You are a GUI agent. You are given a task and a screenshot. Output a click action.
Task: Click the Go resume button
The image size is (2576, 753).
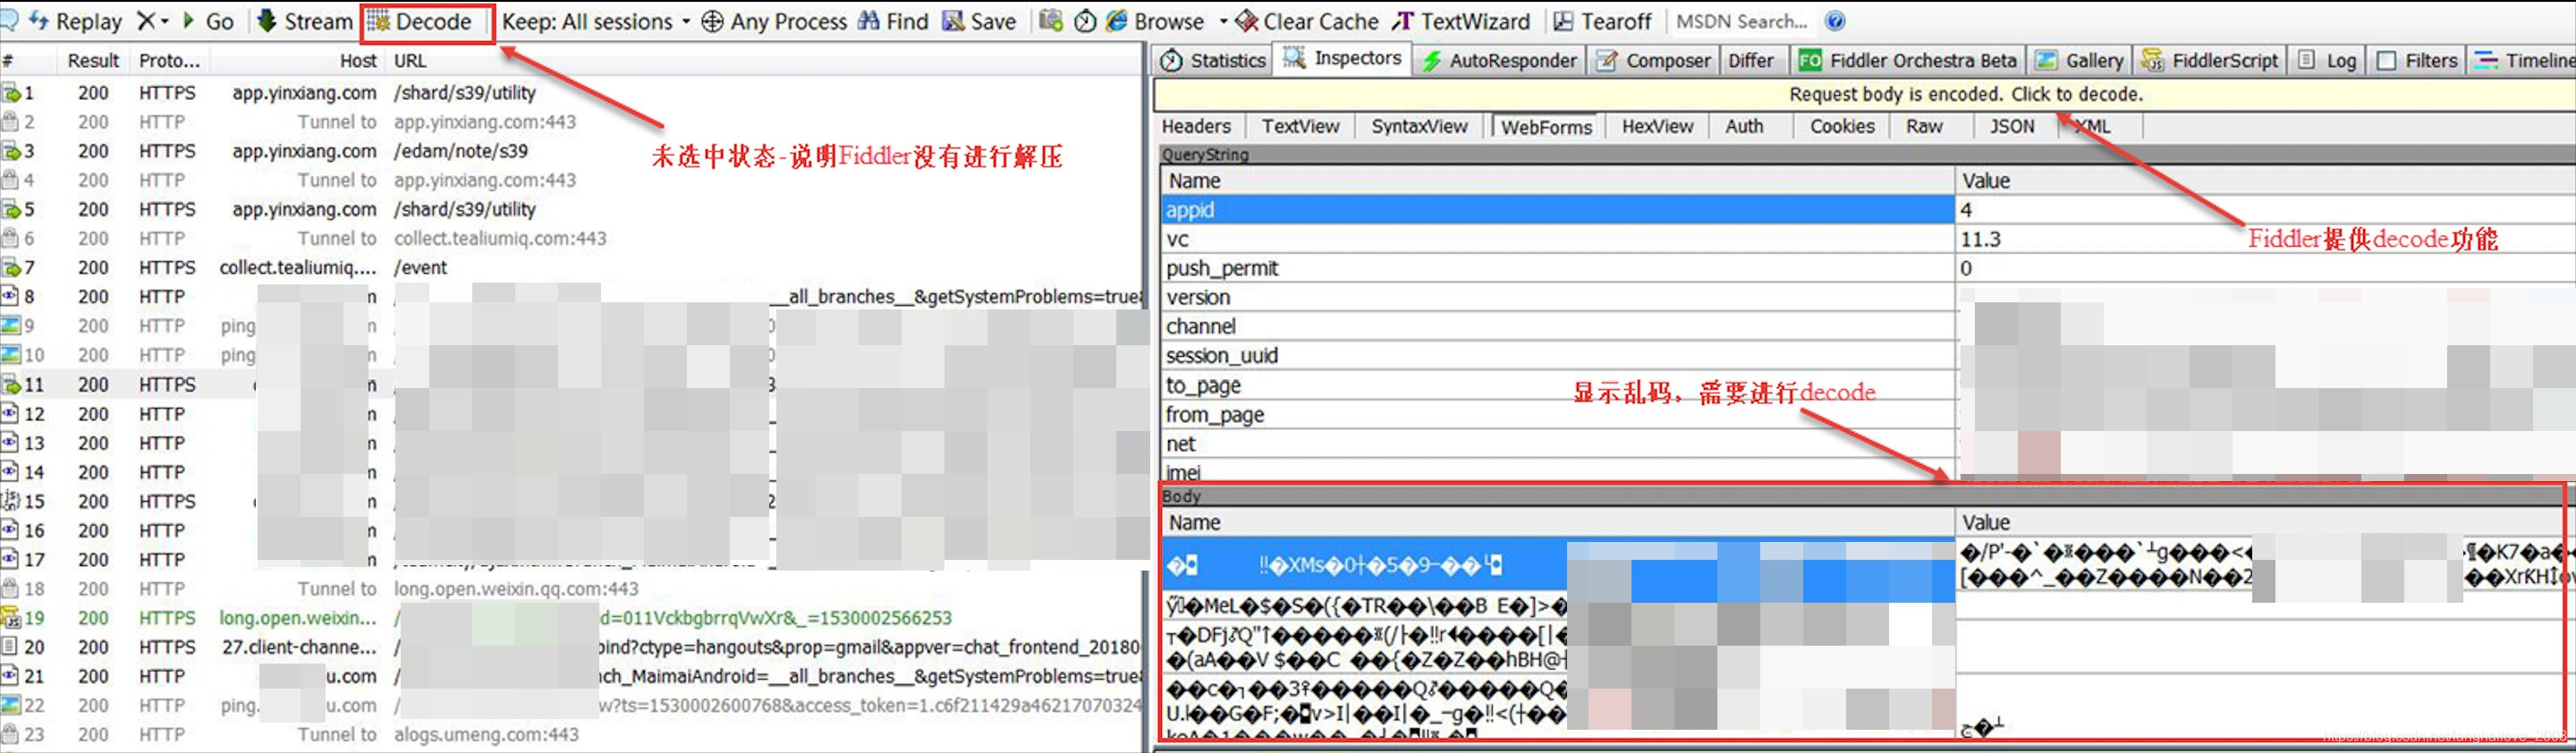[x=207, y=21]
